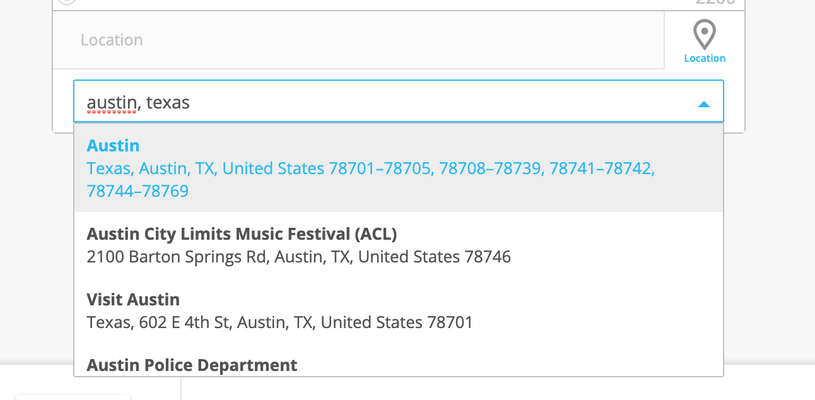Click the partial circular icon at the top left
The image size is (815, 400).
tap(66, 2)
